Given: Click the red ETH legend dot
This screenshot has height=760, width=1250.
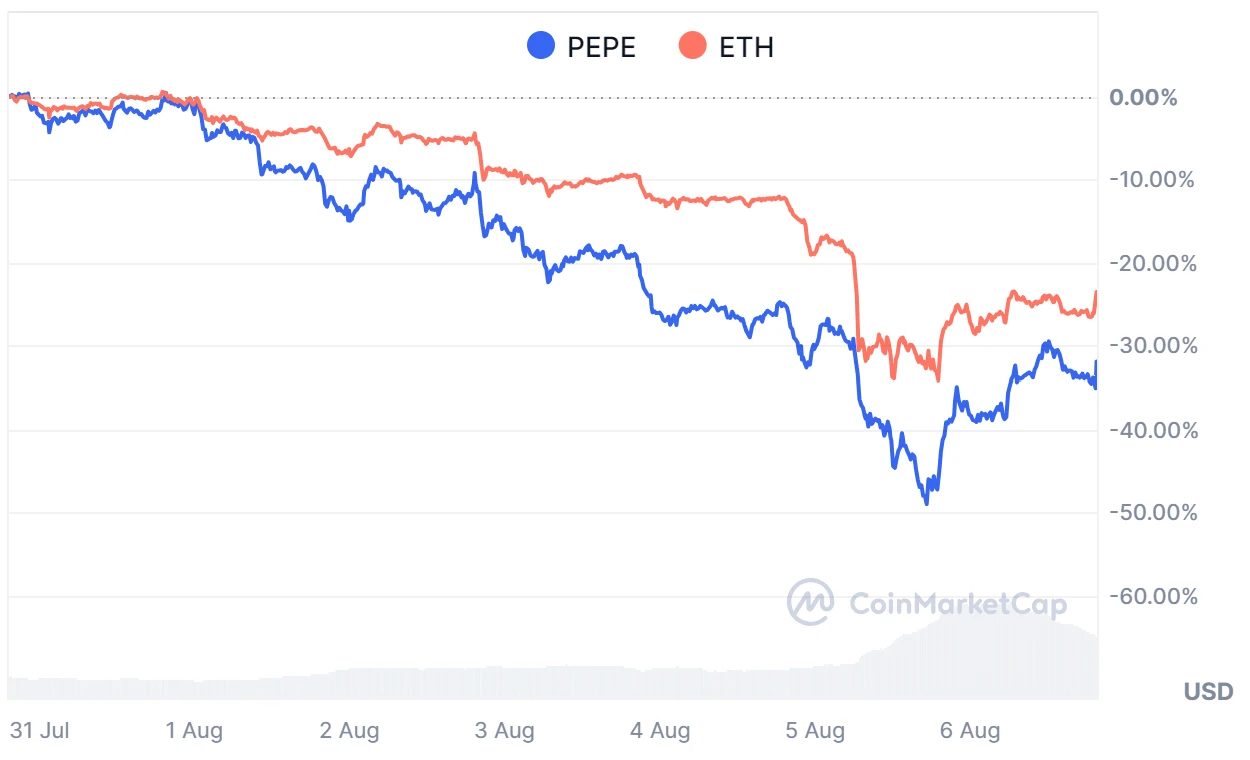Looking at the screenshot, I should [692, 46].
